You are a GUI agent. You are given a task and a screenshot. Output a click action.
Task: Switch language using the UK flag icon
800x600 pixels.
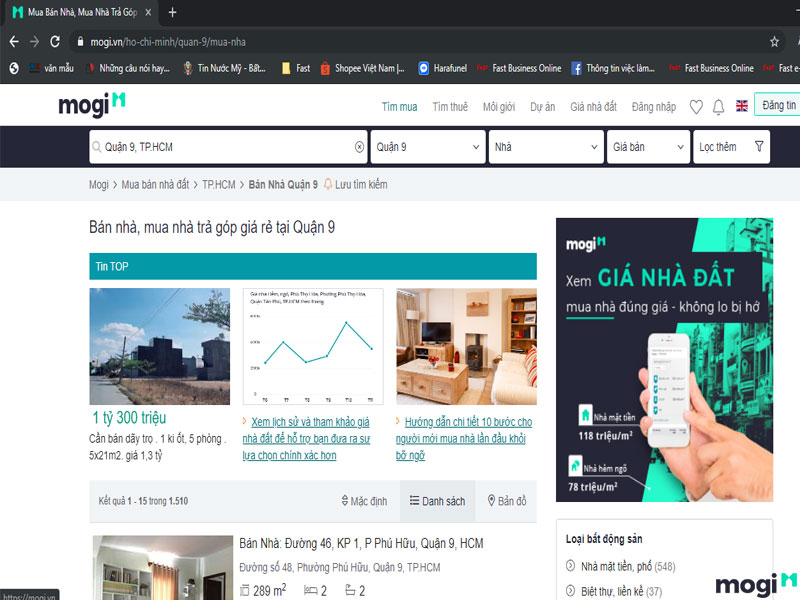tap(741, 106)
